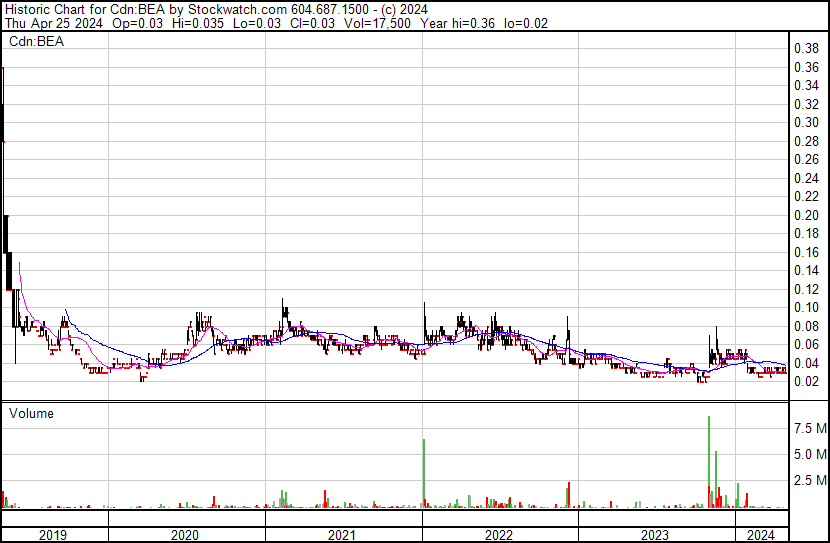
Task: Click the 0.20 price axis label
Action: click(807, 215)
